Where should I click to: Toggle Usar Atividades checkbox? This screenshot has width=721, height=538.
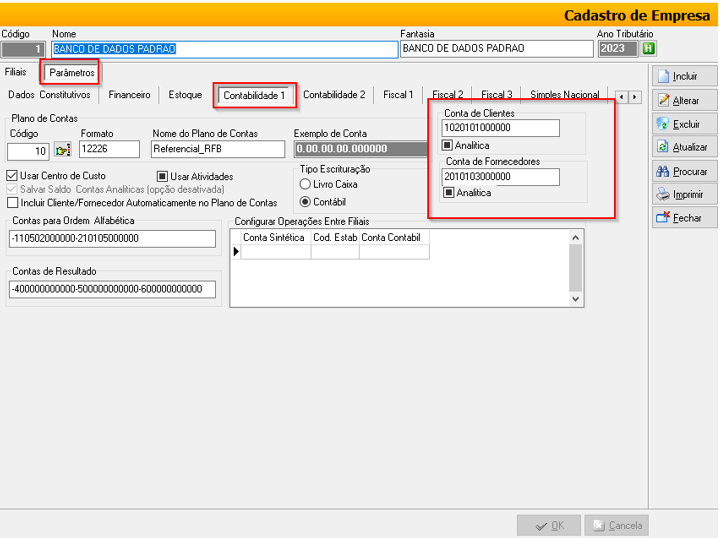coord(163,177)
